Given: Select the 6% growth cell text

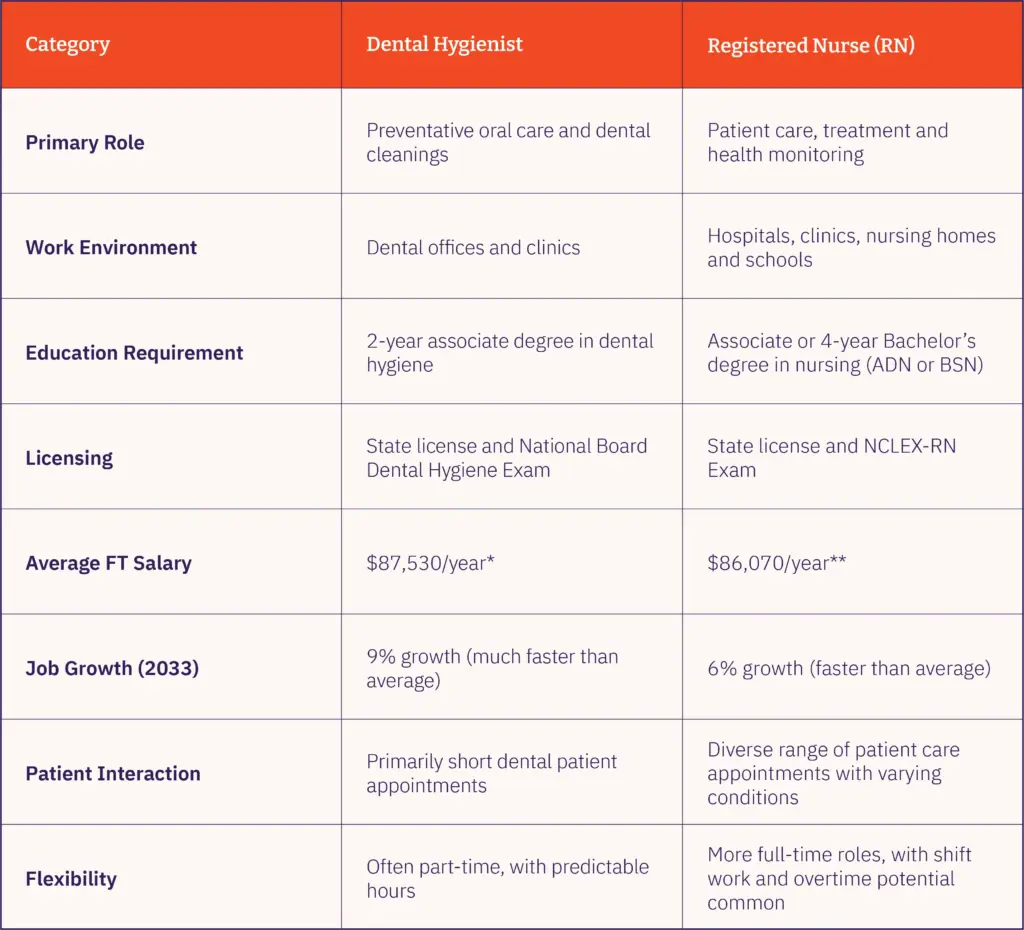Looking at the screenshot, I should click(x=849, y=668).
